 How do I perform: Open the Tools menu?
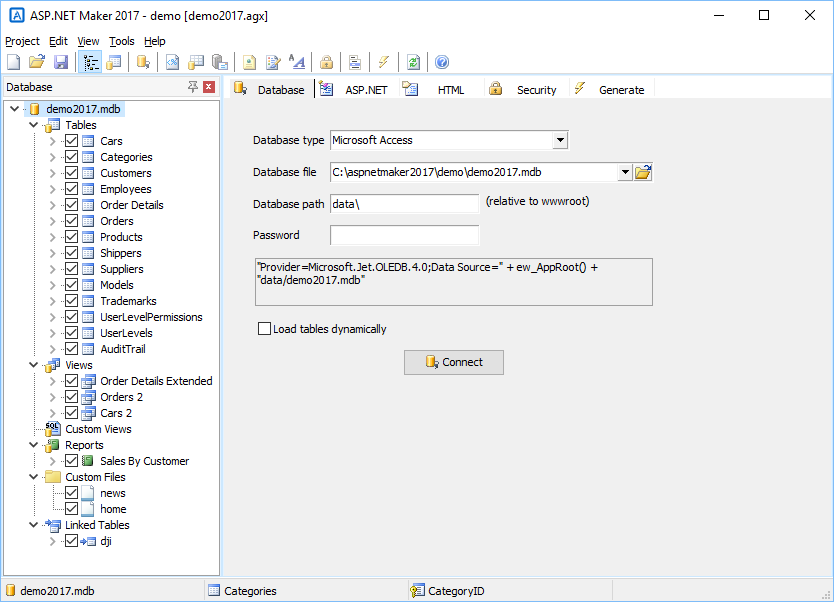click(x=122, y=41)
